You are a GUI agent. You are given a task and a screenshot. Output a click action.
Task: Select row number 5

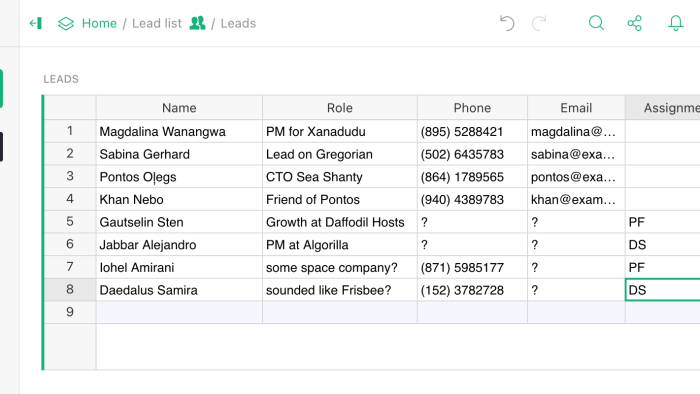coord(70,222)
